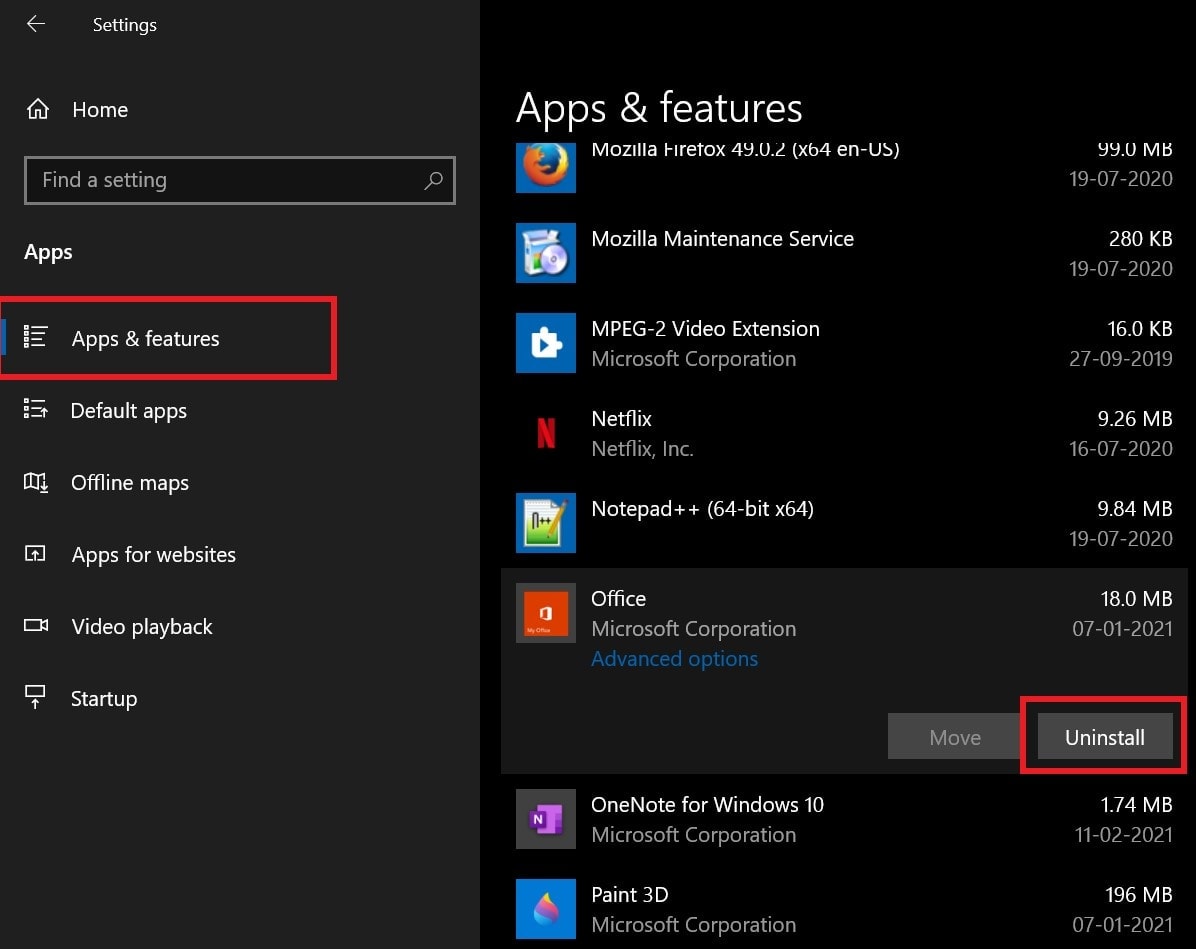Viewport: 1196px width, 949px height.
Task: Click the Apps & features list icon
Action: coord(36,337)
